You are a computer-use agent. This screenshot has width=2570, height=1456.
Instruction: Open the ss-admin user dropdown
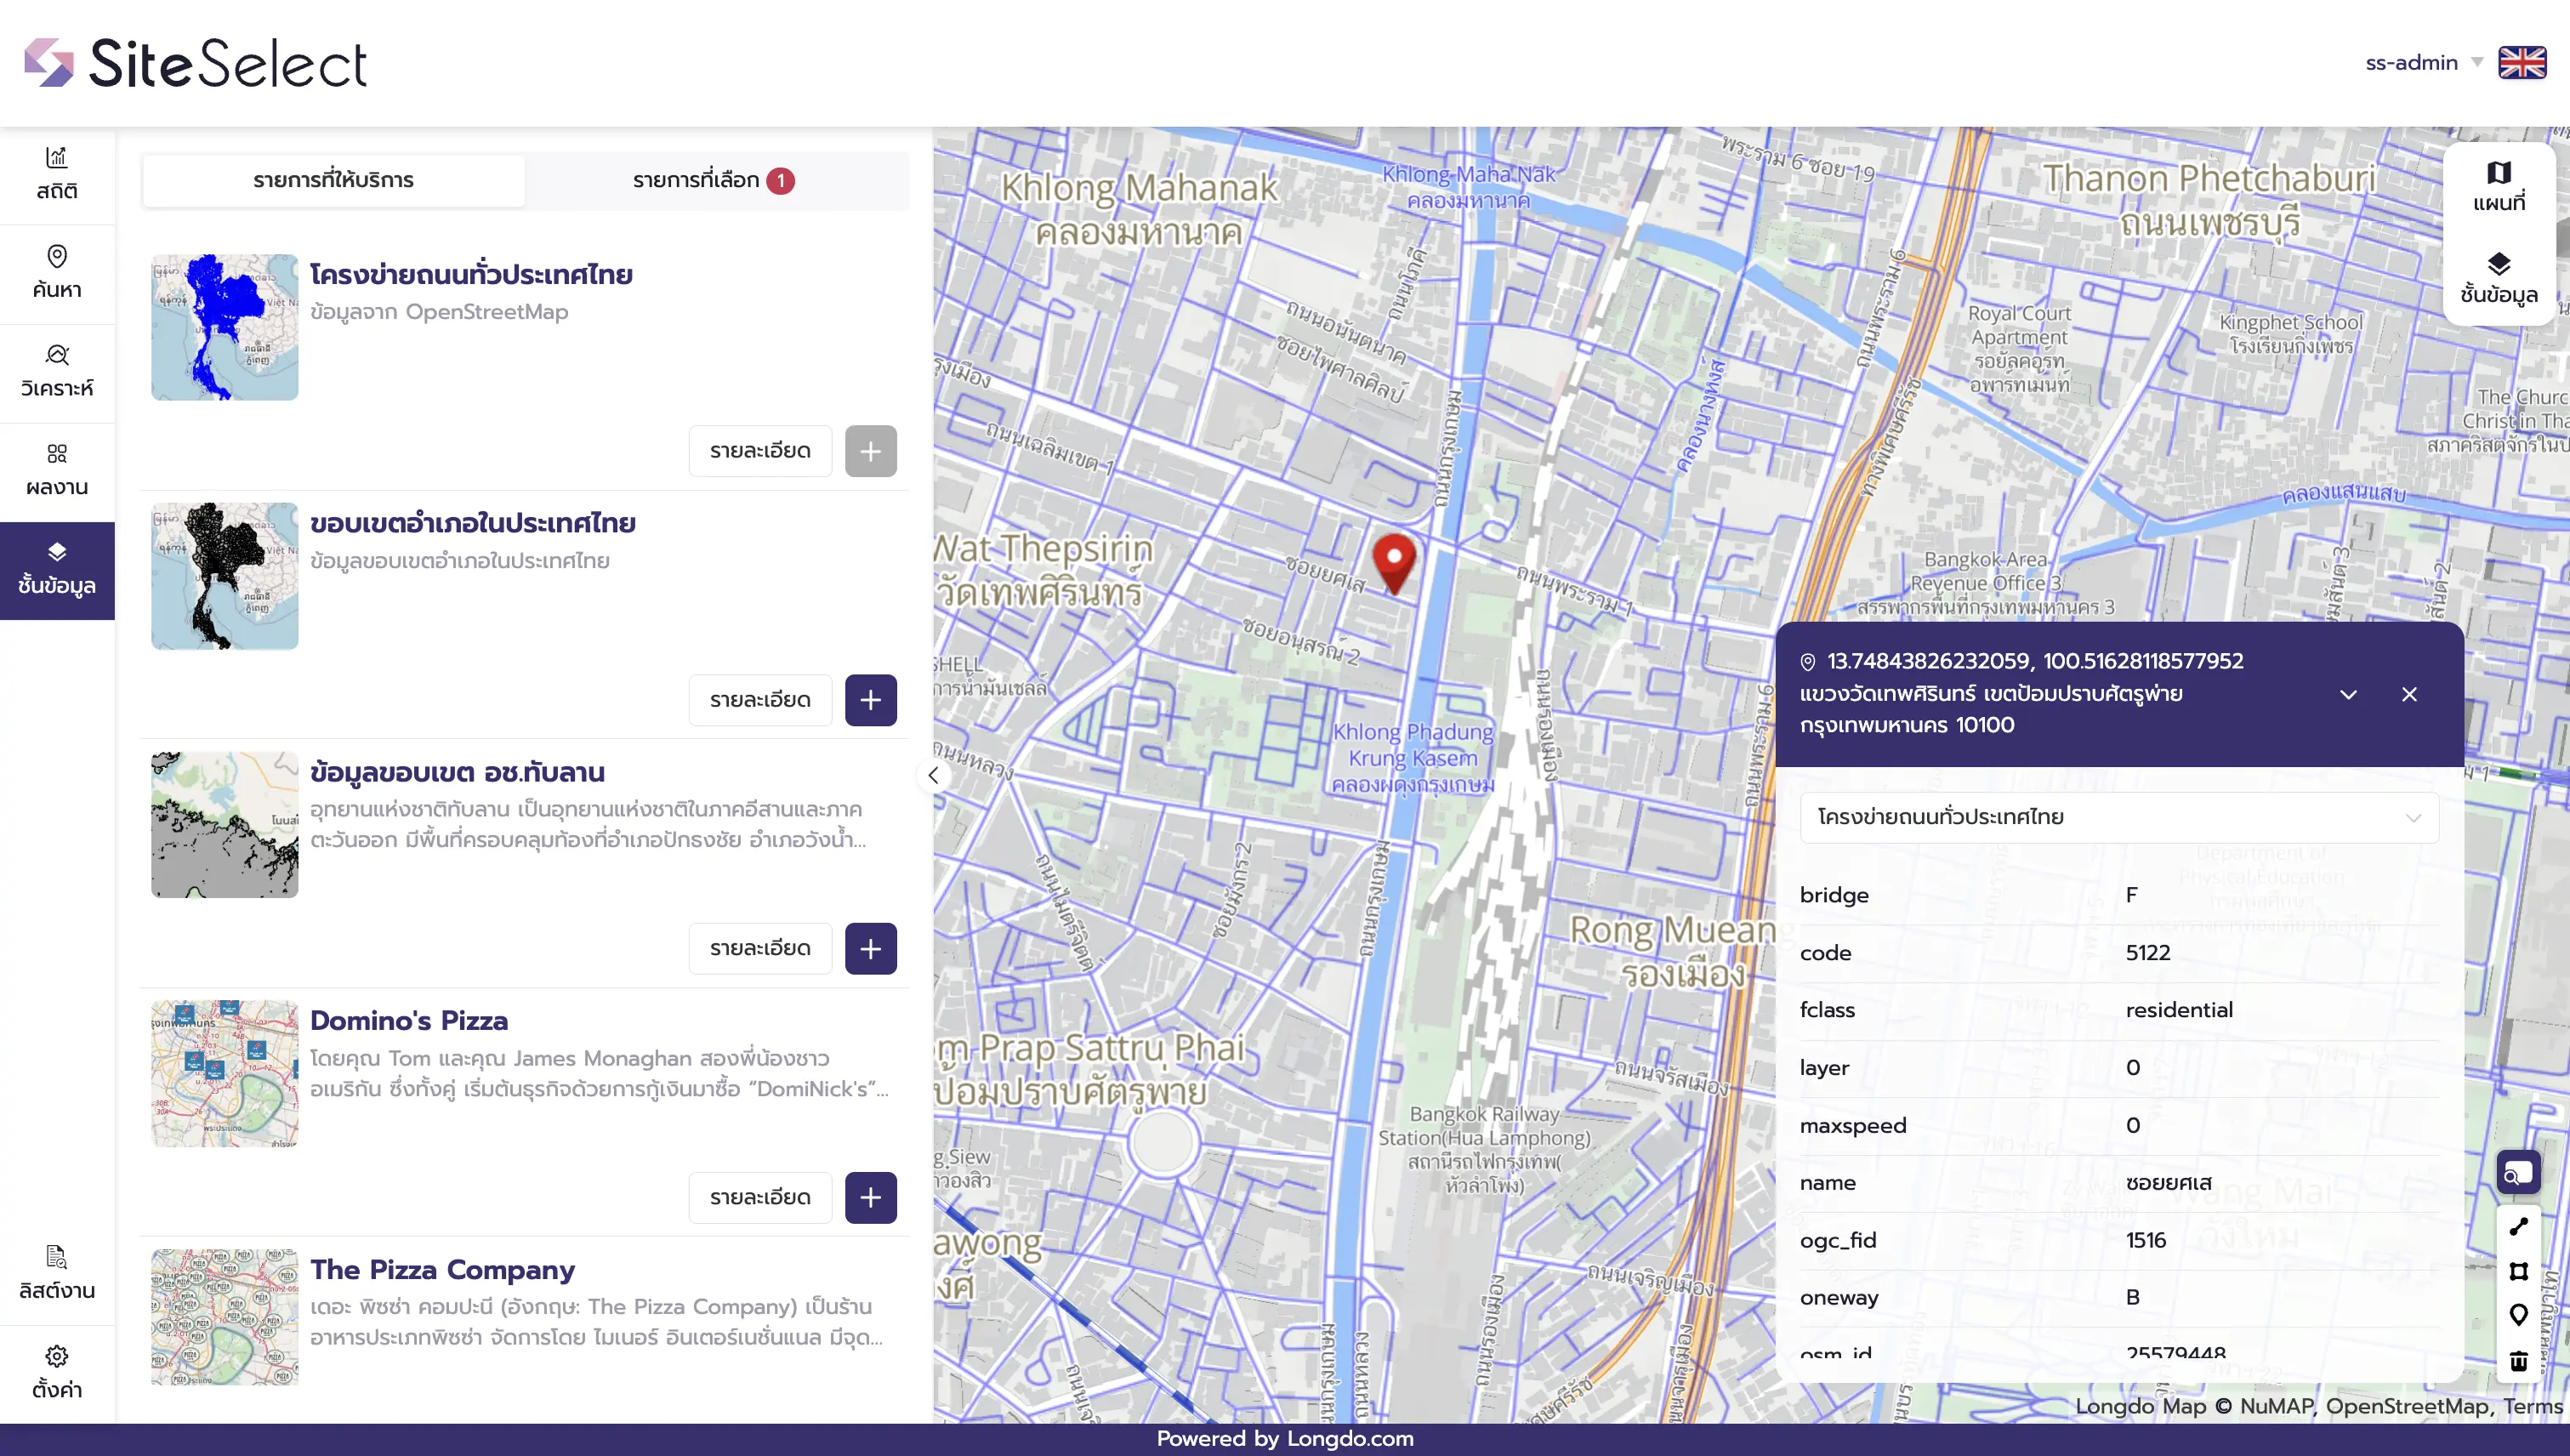(x=2423, y=63)
